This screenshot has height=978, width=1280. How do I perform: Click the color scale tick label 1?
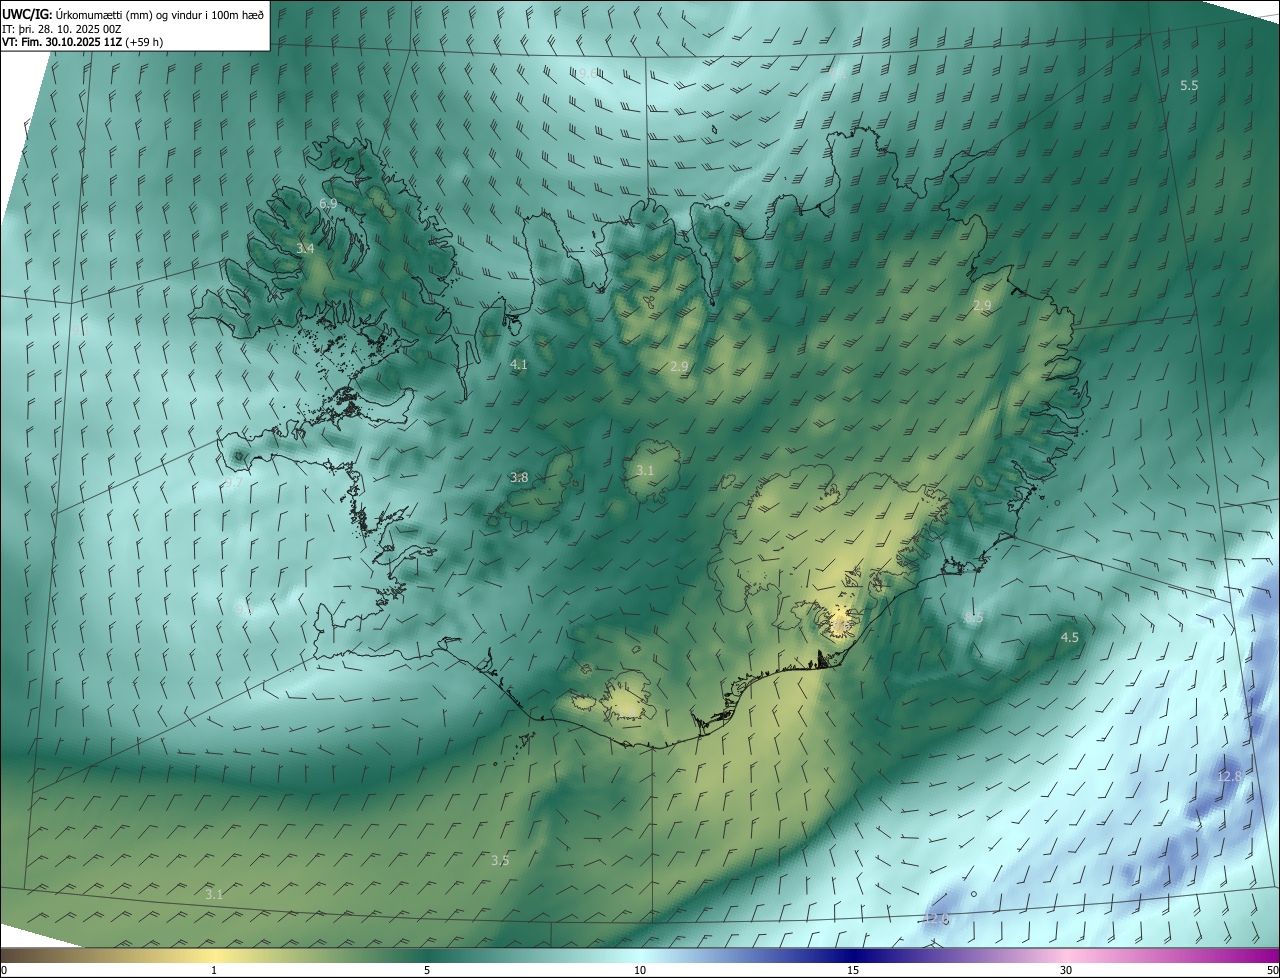click(x=214, y=970)
